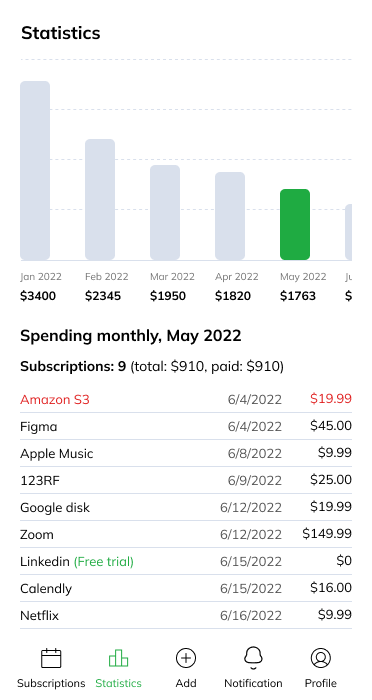Viewport: 372px width, 700px height.
Task: Click the Linkedin Free trial label
Action: pyautogui.click(x=104, y=561)
